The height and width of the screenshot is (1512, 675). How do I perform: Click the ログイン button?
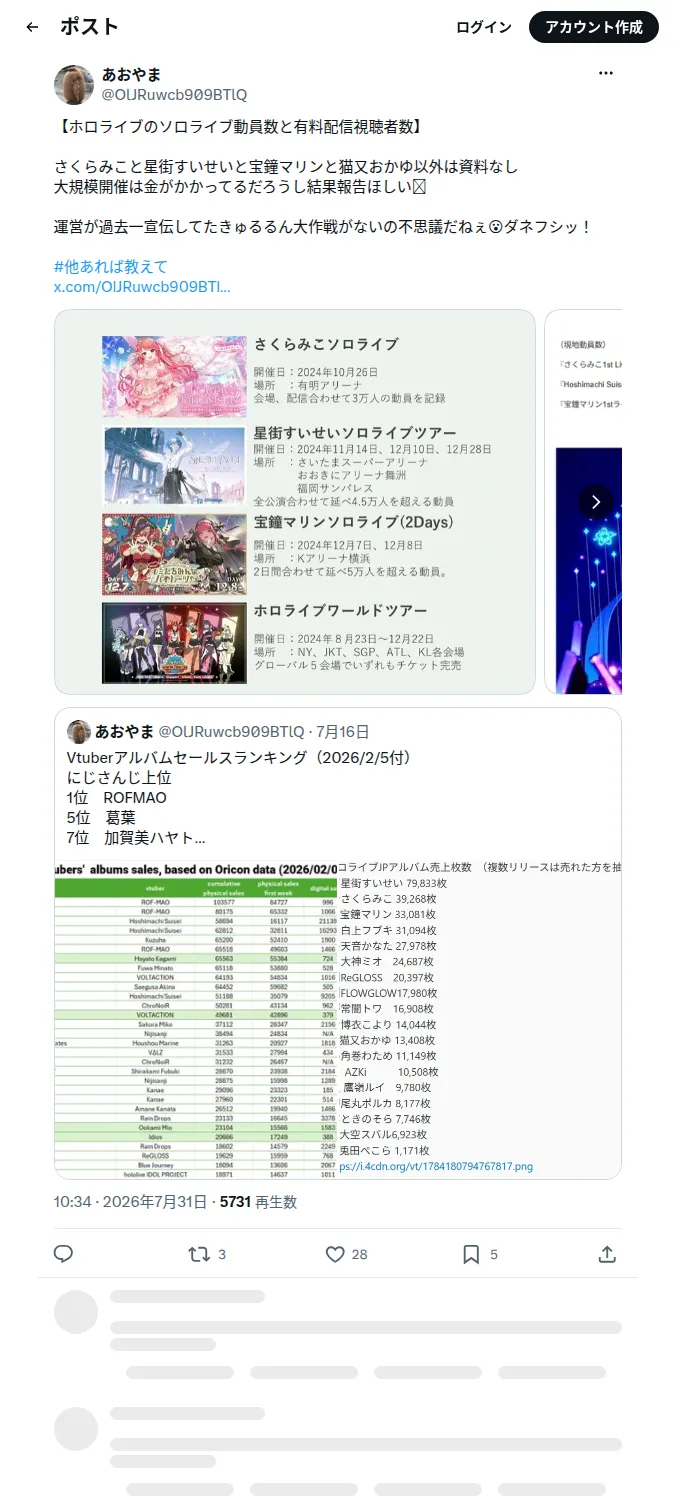pyautogui.click(x=484, y=27)
